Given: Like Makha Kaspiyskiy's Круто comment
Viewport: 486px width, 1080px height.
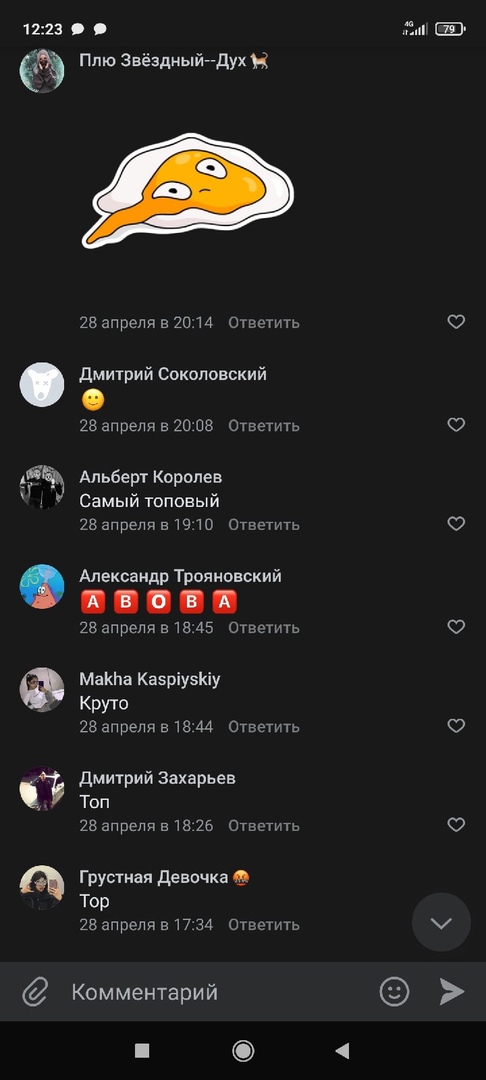Looking at the screenshot, I should coord(456,726).
